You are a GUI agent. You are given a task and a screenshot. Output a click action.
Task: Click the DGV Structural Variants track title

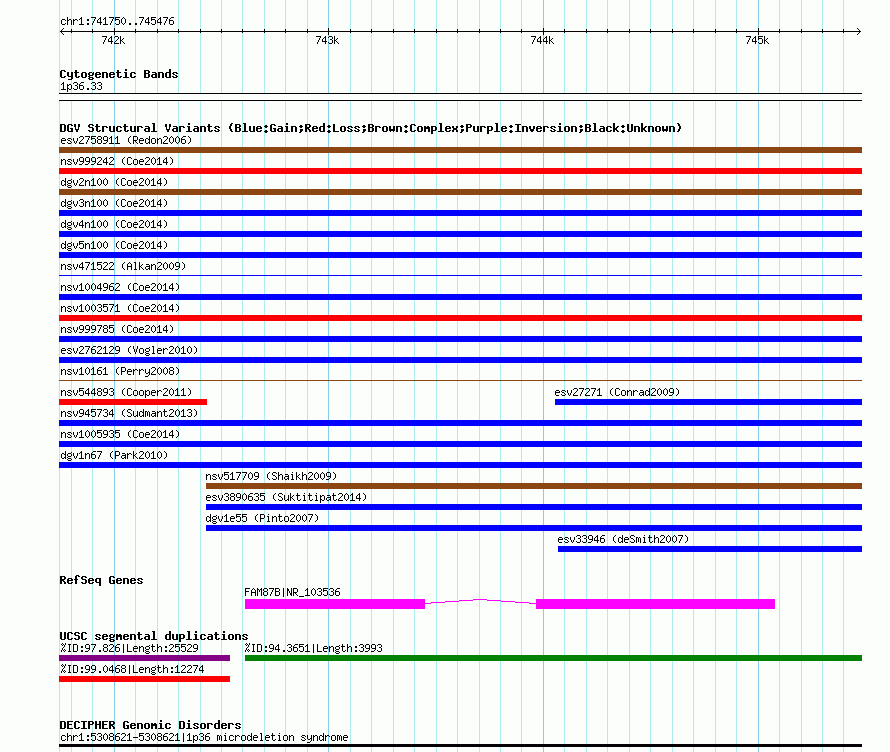[x=371, y=128]
